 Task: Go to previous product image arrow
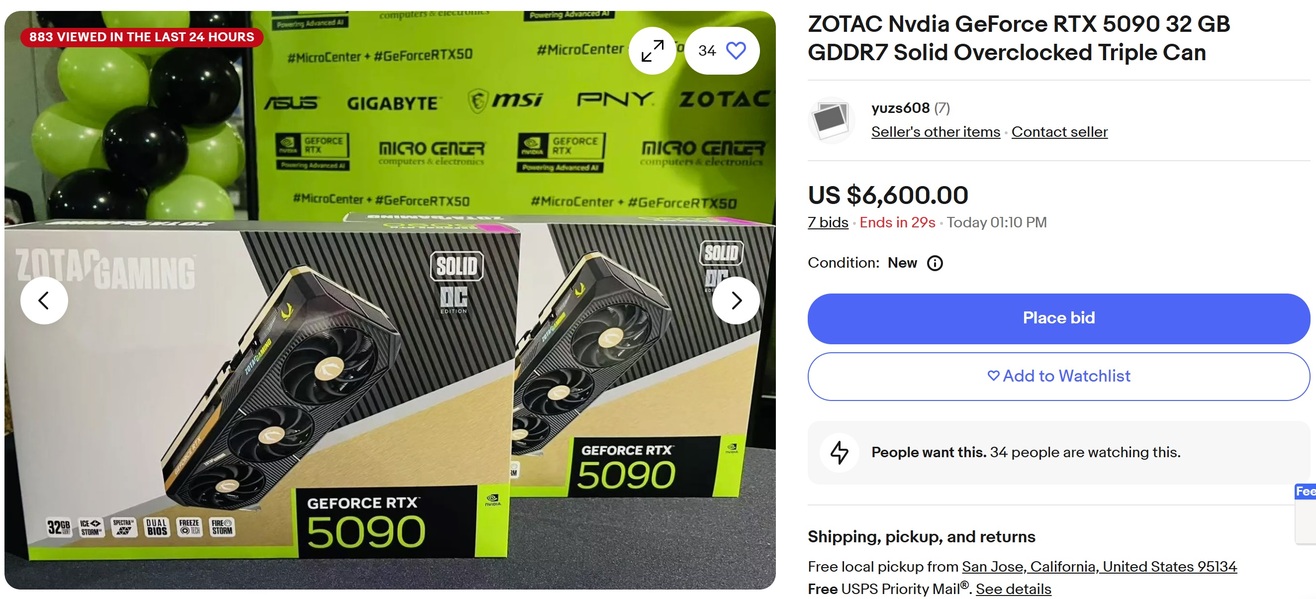tap(44, 300)
